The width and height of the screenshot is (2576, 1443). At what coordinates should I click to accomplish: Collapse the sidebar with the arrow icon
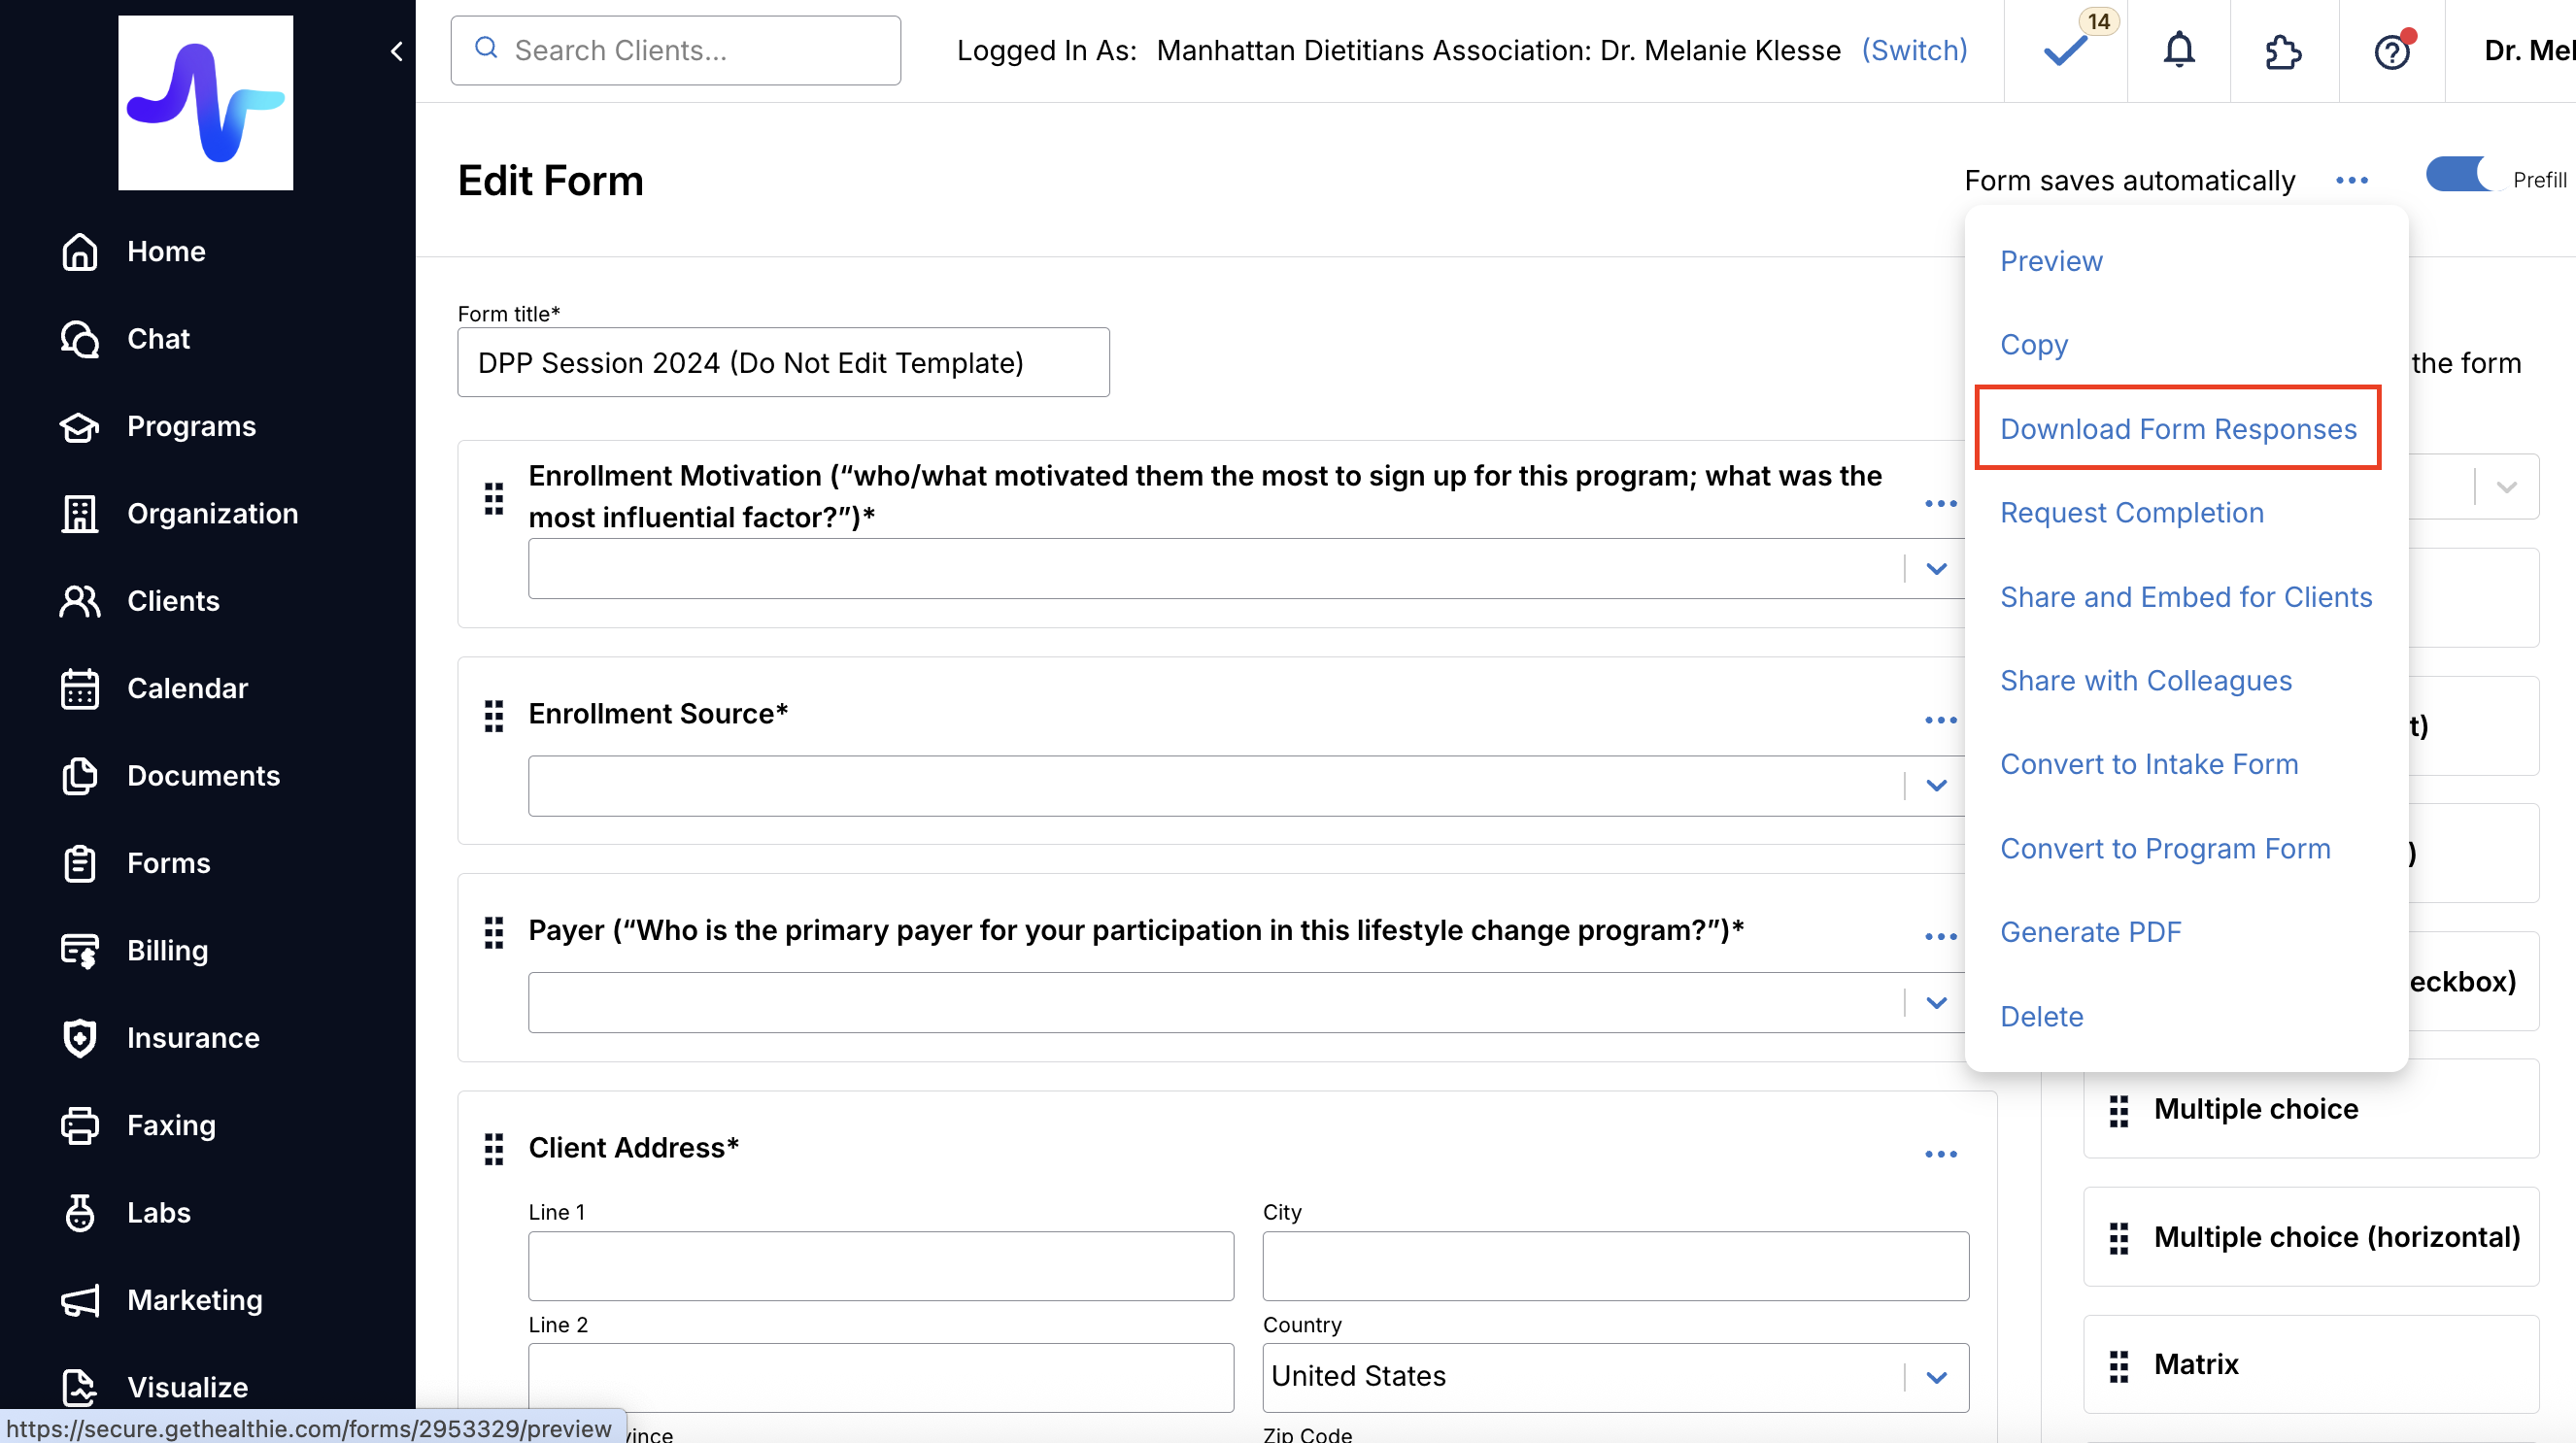pos(397,51)
